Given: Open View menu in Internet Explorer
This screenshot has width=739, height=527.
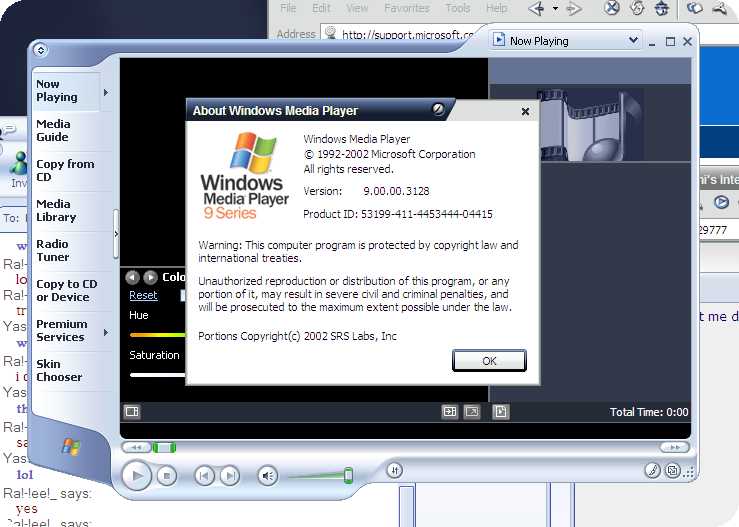Looking at the screenshot, I should [357, 8].
